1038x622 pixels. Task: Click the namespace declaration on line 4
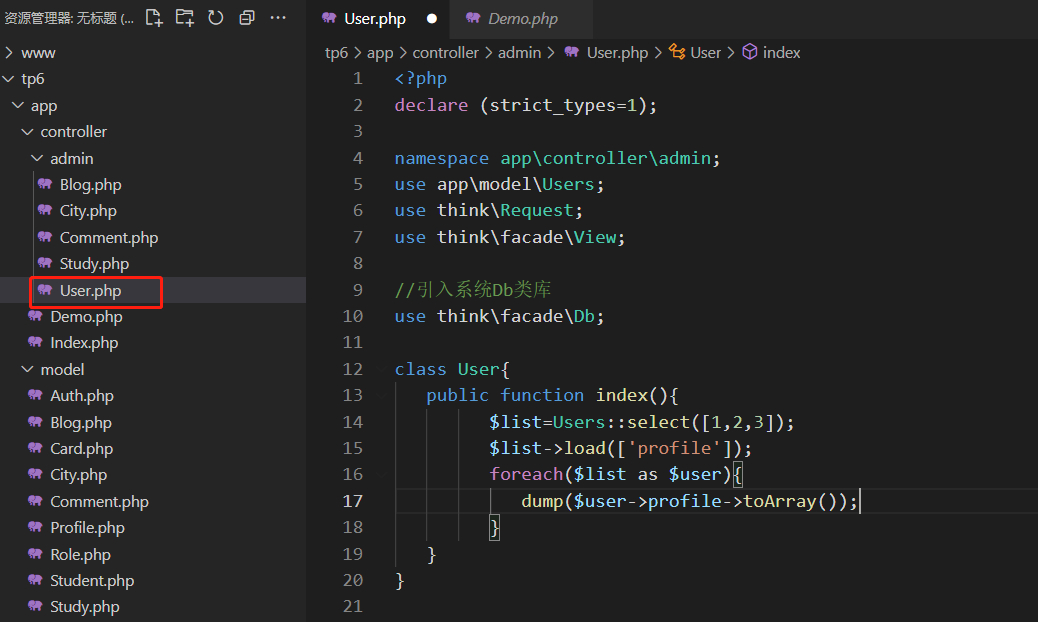point(557,158)
